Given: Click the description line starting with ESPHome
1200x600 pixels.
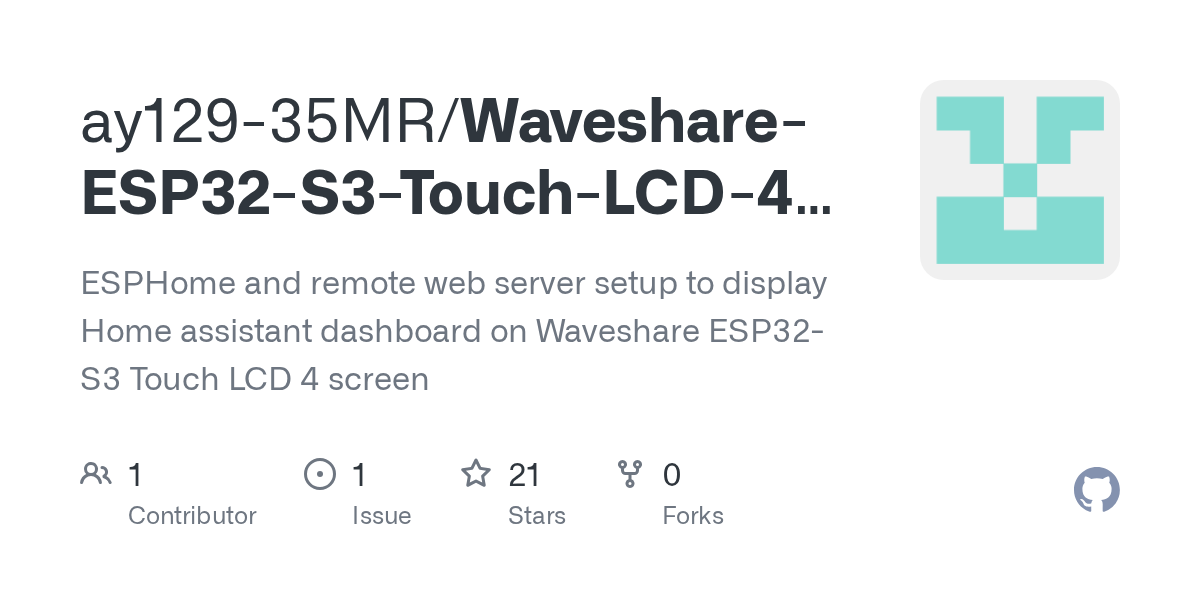Looking at the screenshot, I should pos(454,284).
